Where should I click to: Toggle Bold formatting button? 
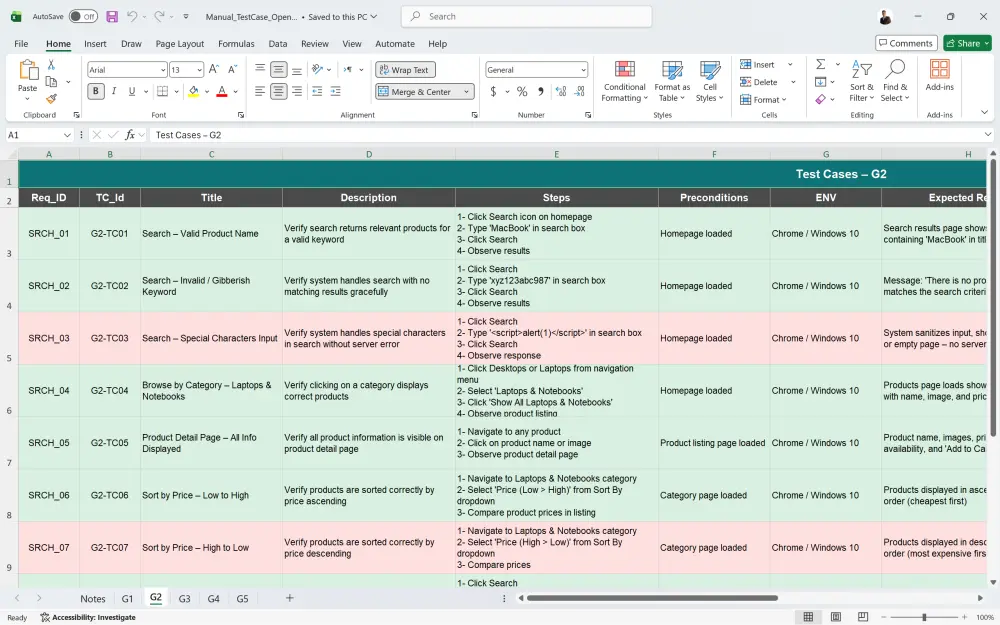pyautogui.click(x=96, y=92)
